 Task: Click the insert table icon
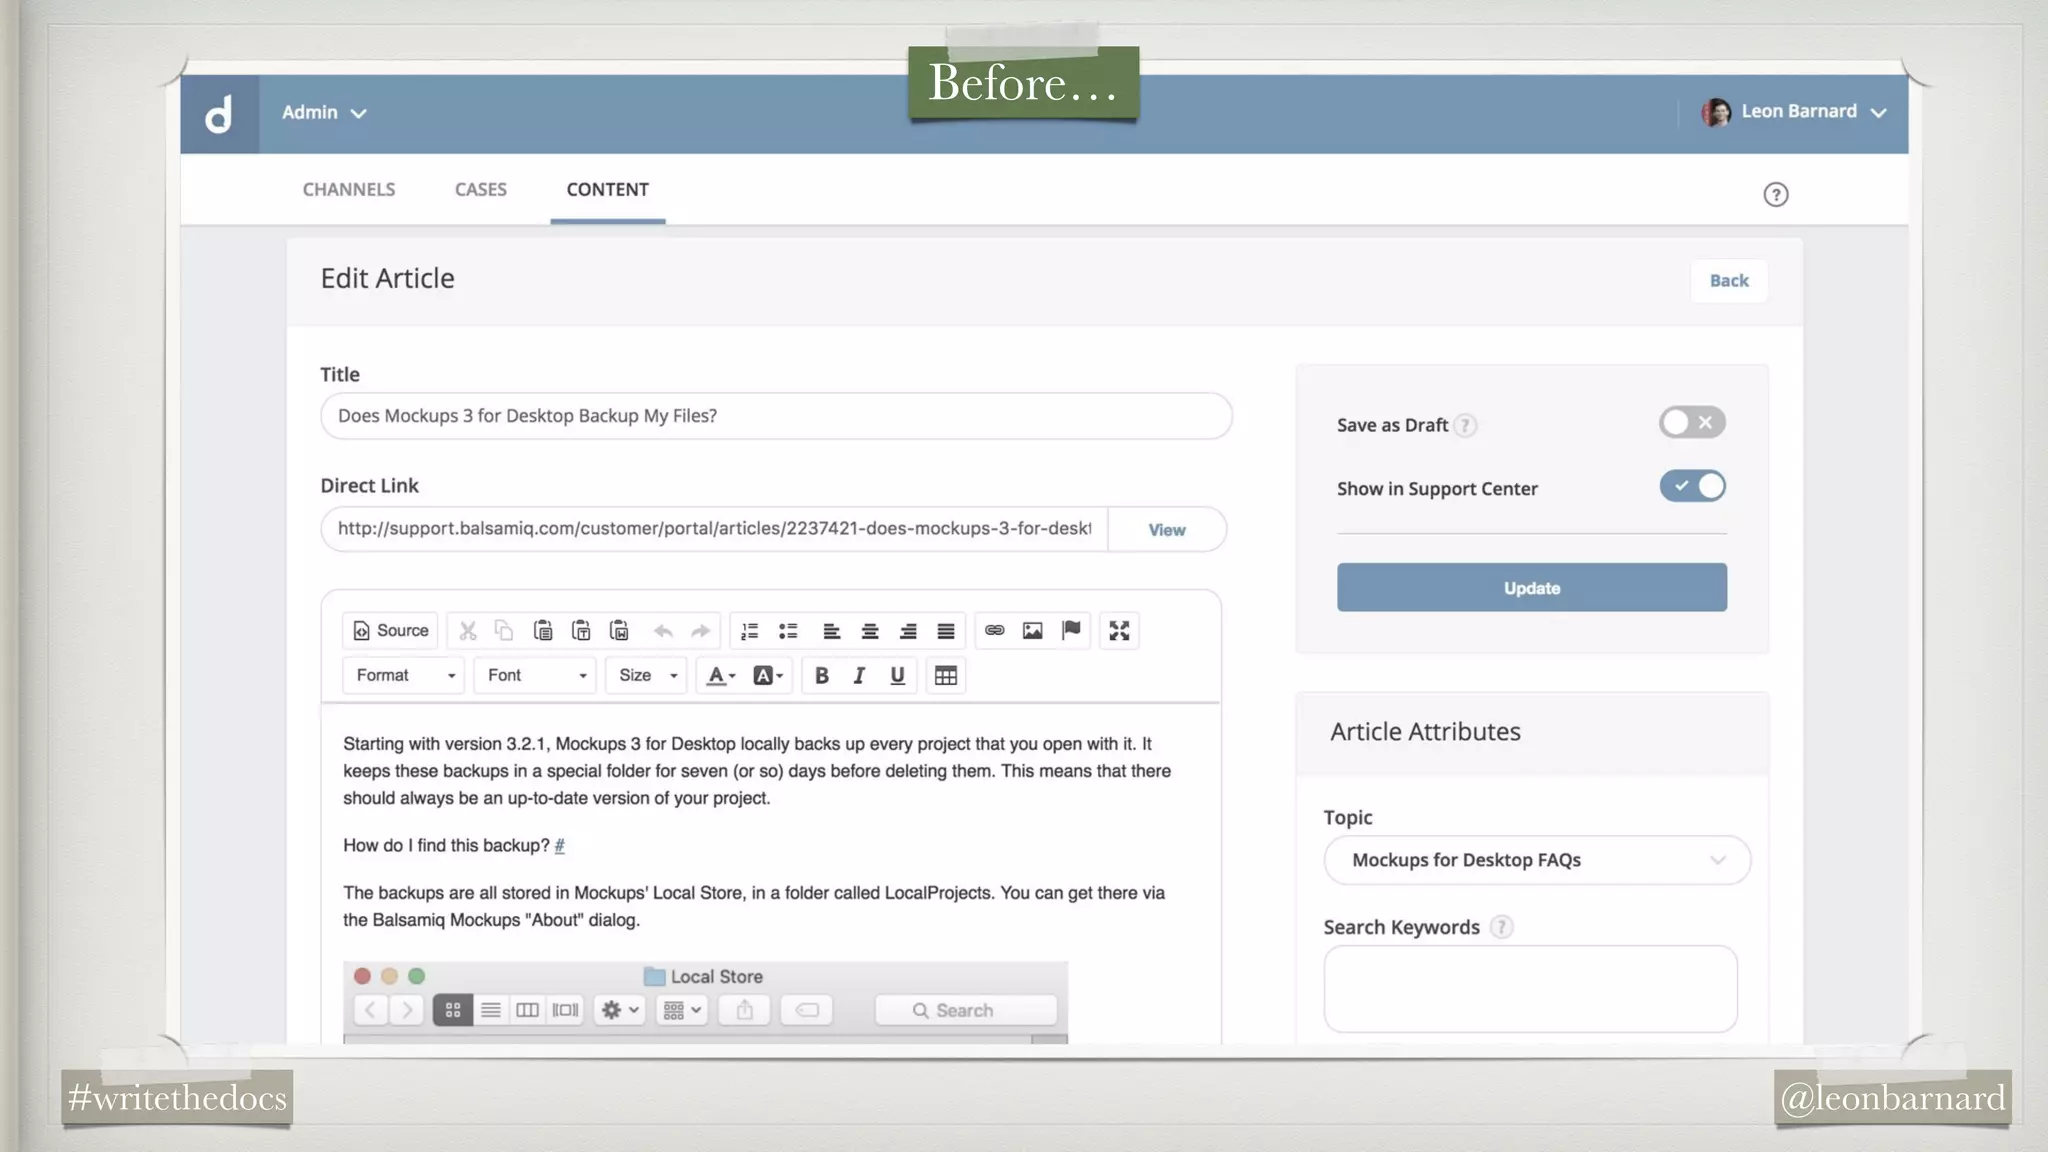click(945, 676)
